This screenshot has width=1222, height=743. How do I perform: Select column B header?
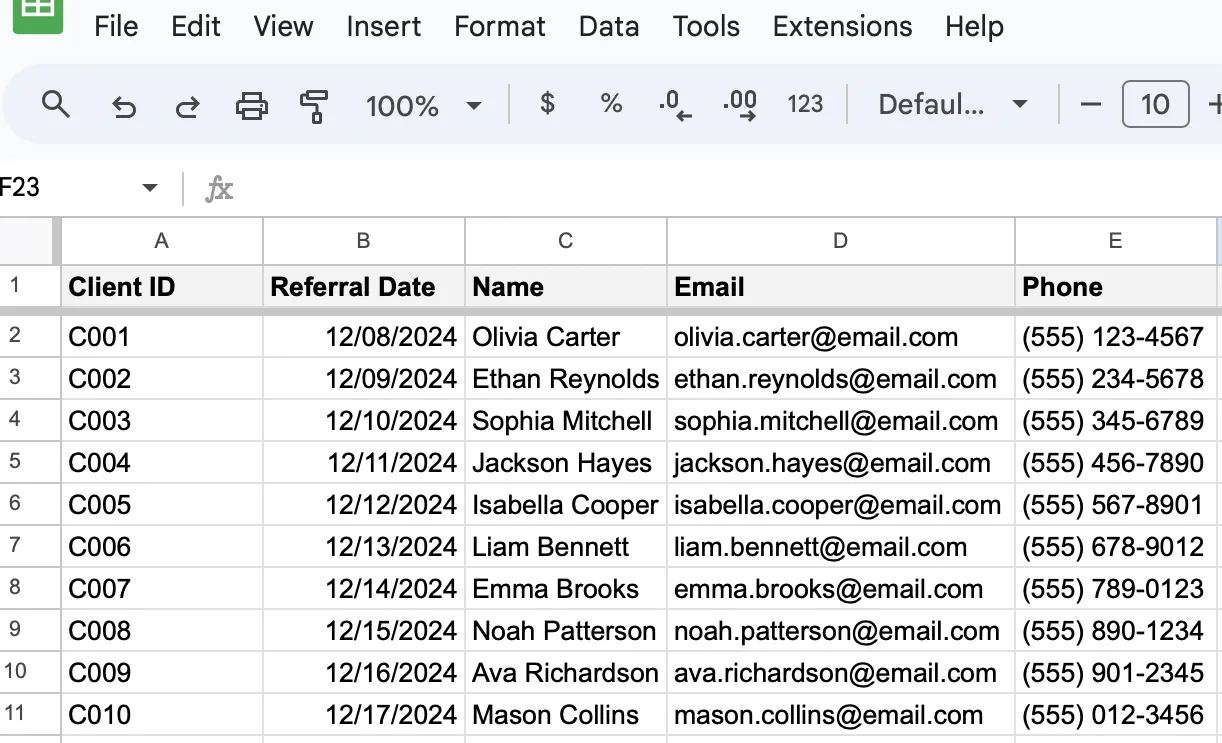coord(364,241)
